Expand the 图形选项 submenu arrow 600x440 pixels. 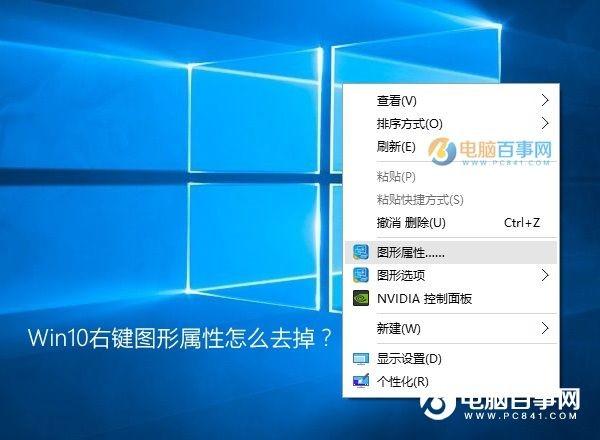pos(545,275)
